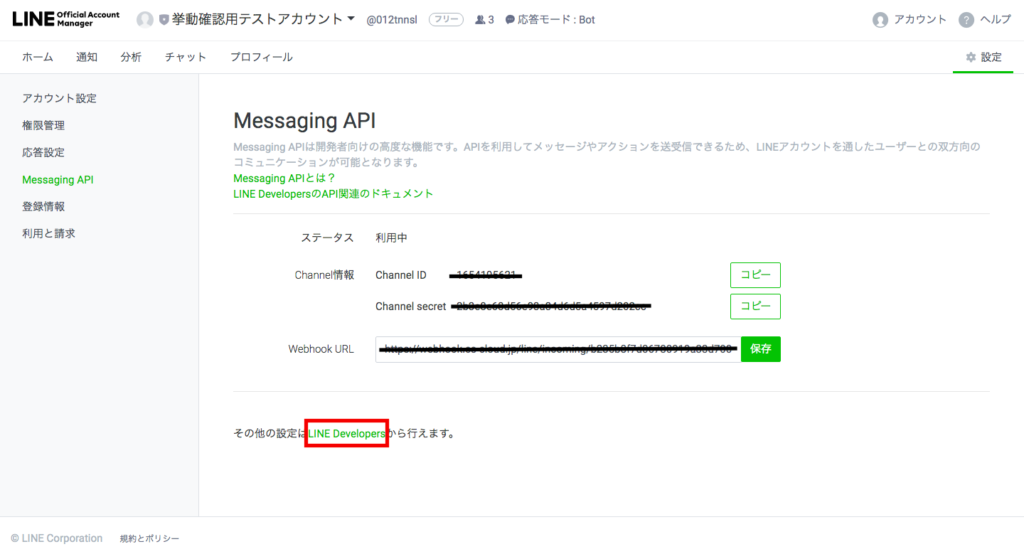Screen dimensions: 1024x559
Task: Open the チャット tab
Action: [x=185, y=57]
